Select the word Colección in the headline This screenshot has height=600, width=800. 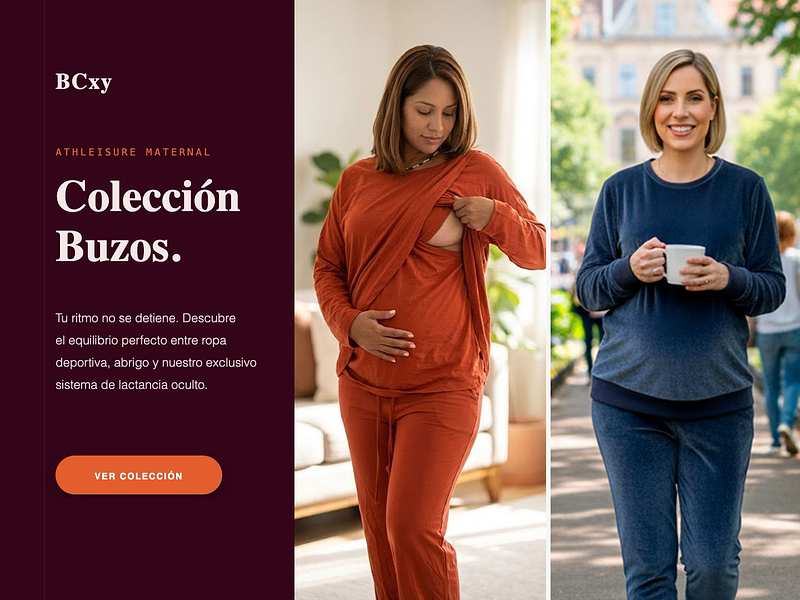point(148,196)
